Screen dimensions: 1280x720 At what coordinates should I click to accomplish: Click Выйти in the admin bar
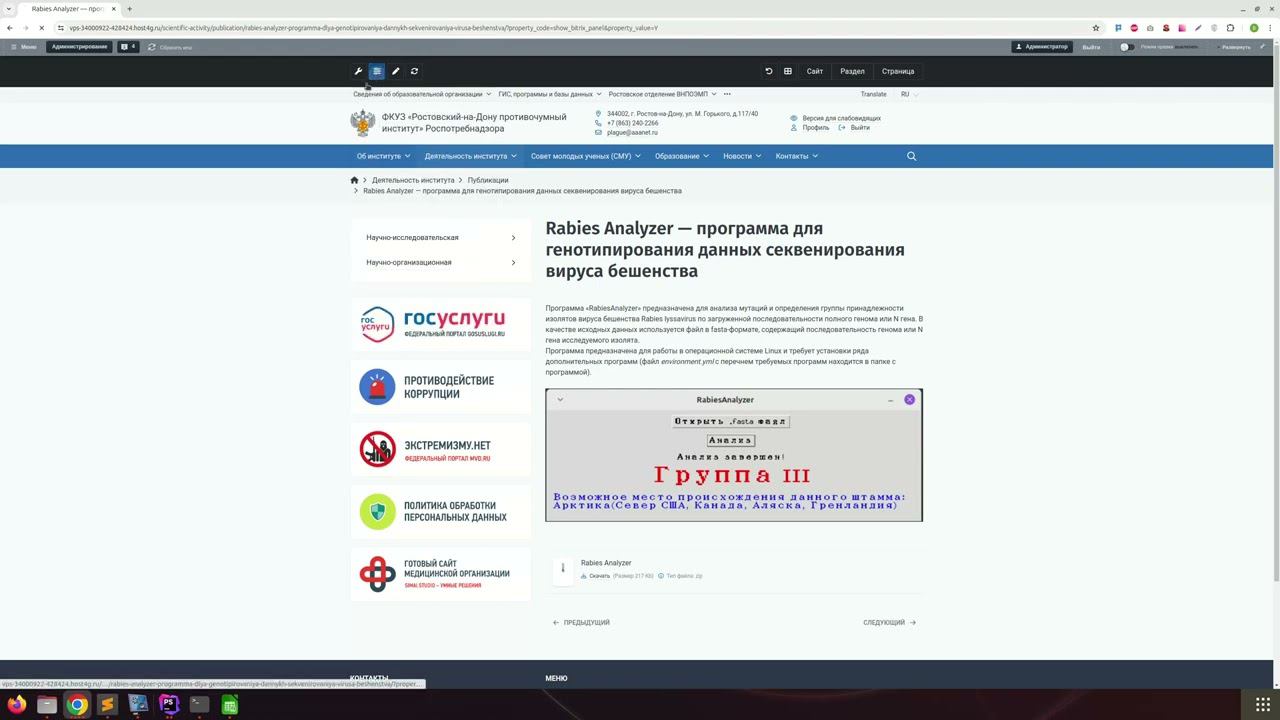tap(1091, 47)
